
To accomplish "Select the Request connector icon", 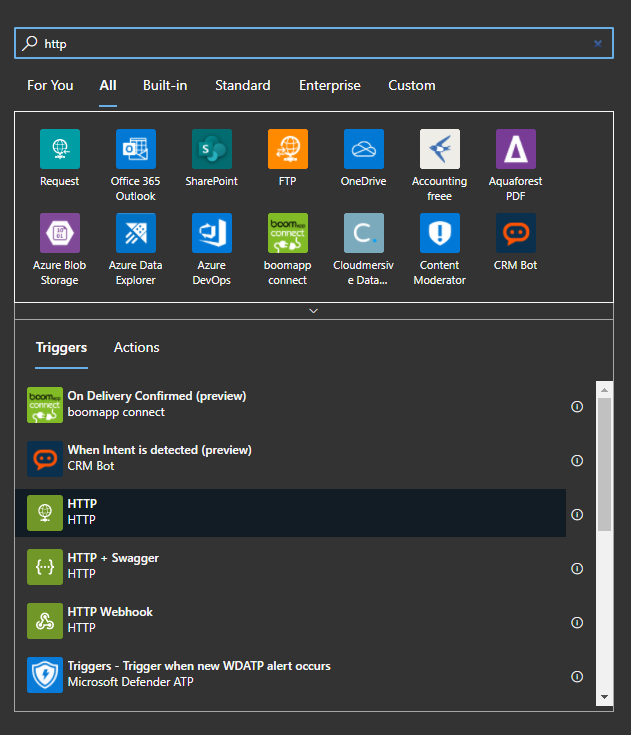I will (x=60, y=149).
